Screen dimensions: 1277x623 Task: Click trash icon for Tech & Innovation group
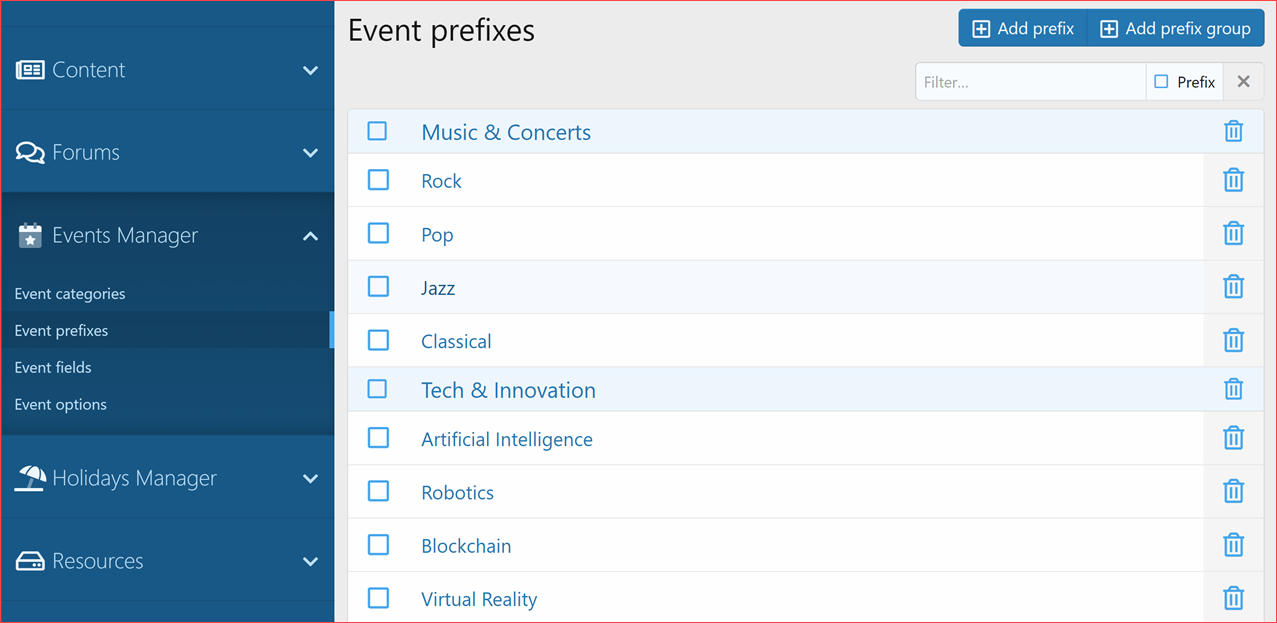1233,389
